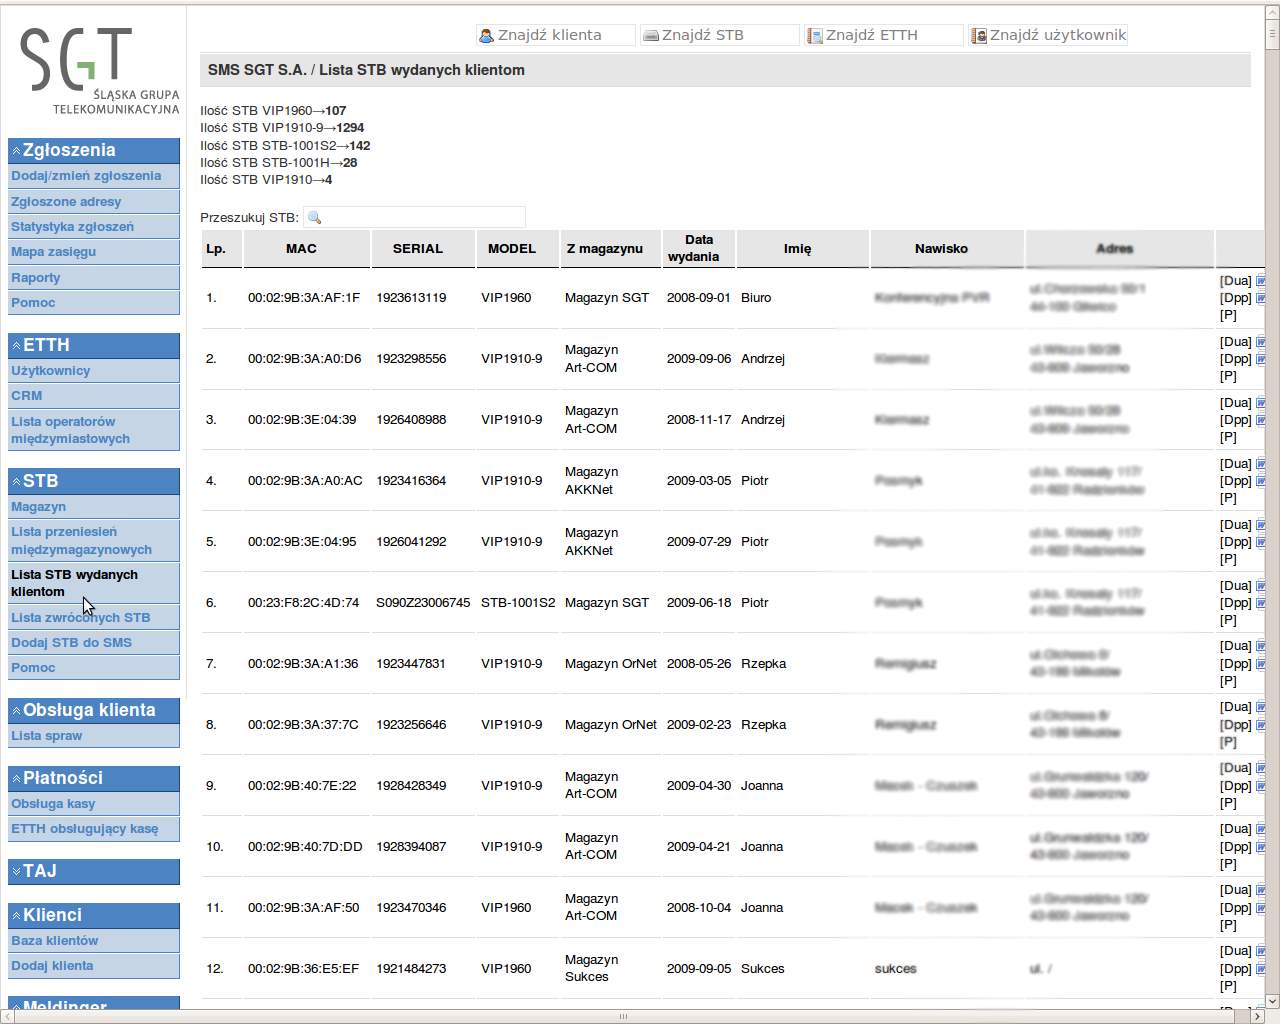Click the [Dua] link in row 1
Screen dimensions: 1280x1024
[x=1236, y=281]
